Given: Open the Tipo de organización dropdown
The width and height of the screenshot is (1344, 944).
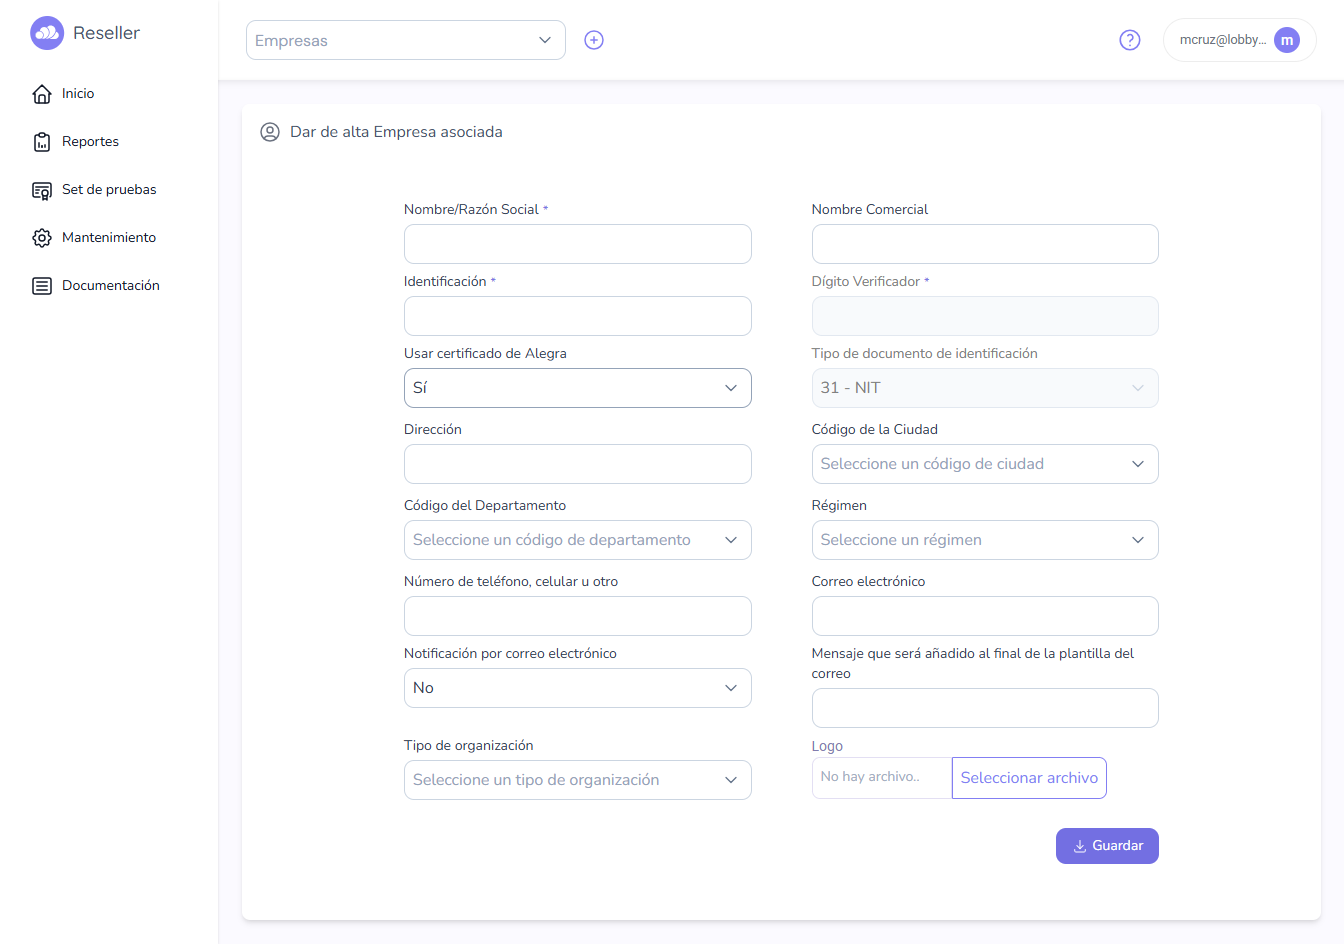Looking at the screenshot, I should pyautogui.click(x=578, y=780).
